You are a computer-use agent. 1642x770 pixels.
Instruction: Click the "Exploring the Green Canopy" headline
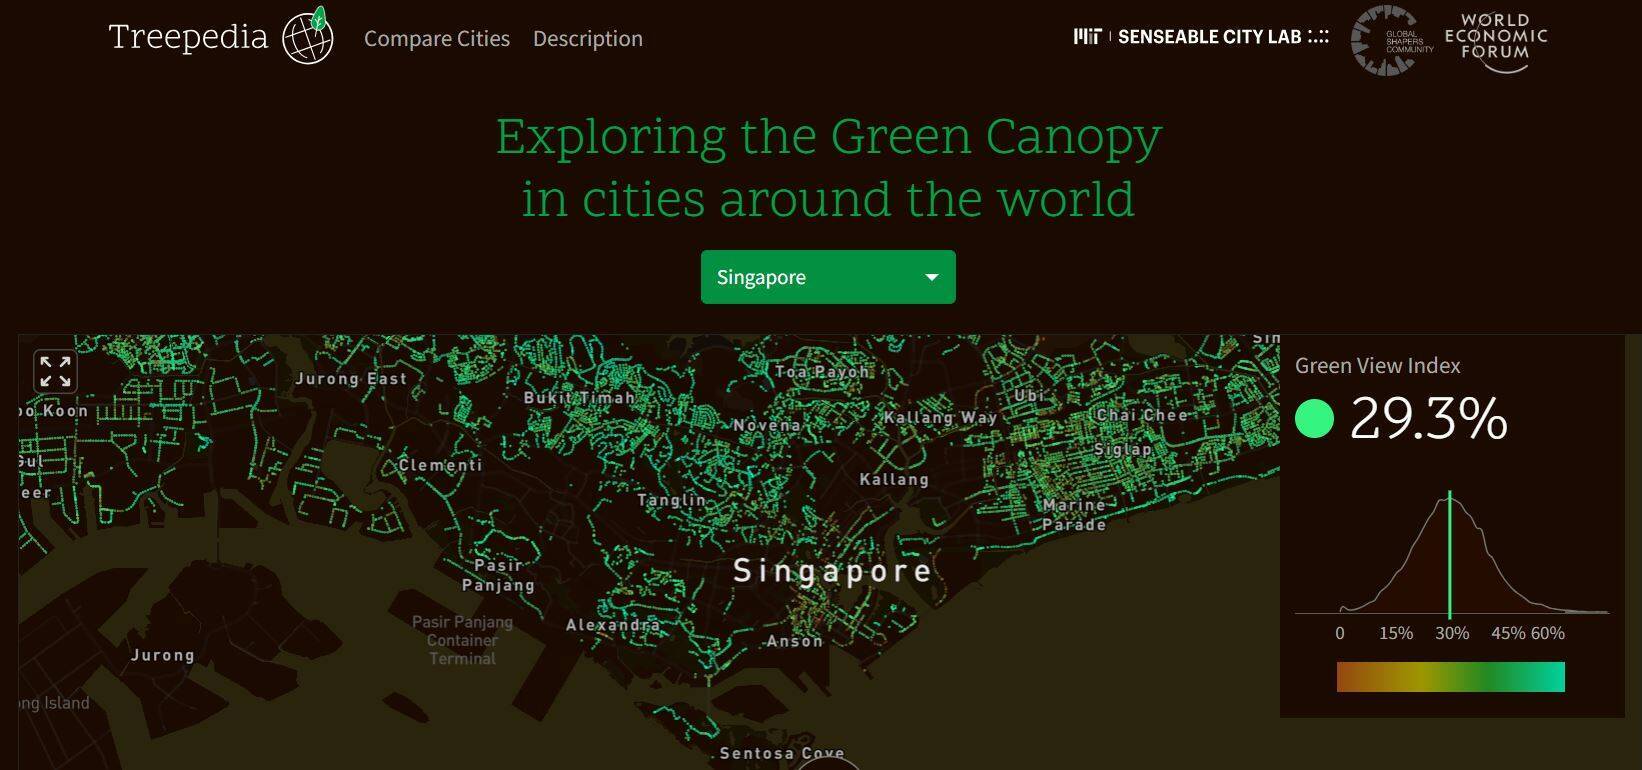(829, 136)
